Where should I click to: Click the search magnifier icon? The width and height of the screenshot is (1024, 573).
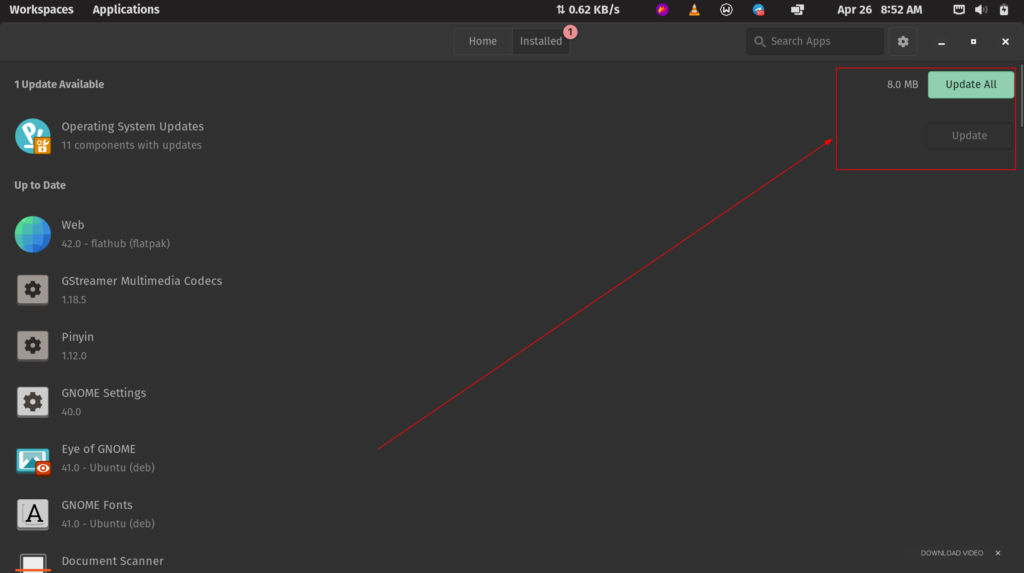(760, 41)
